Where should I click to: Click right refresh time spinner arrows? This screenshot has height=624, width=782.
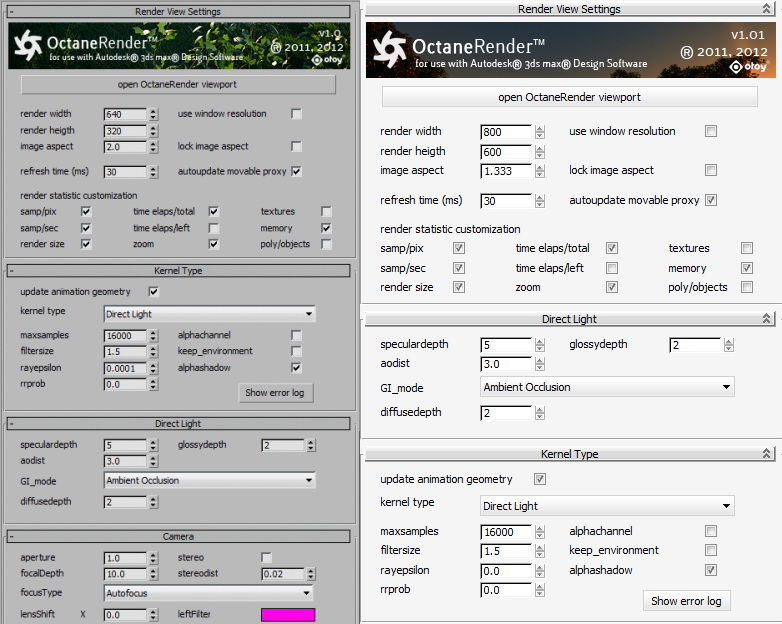click(x=540, y=201)
